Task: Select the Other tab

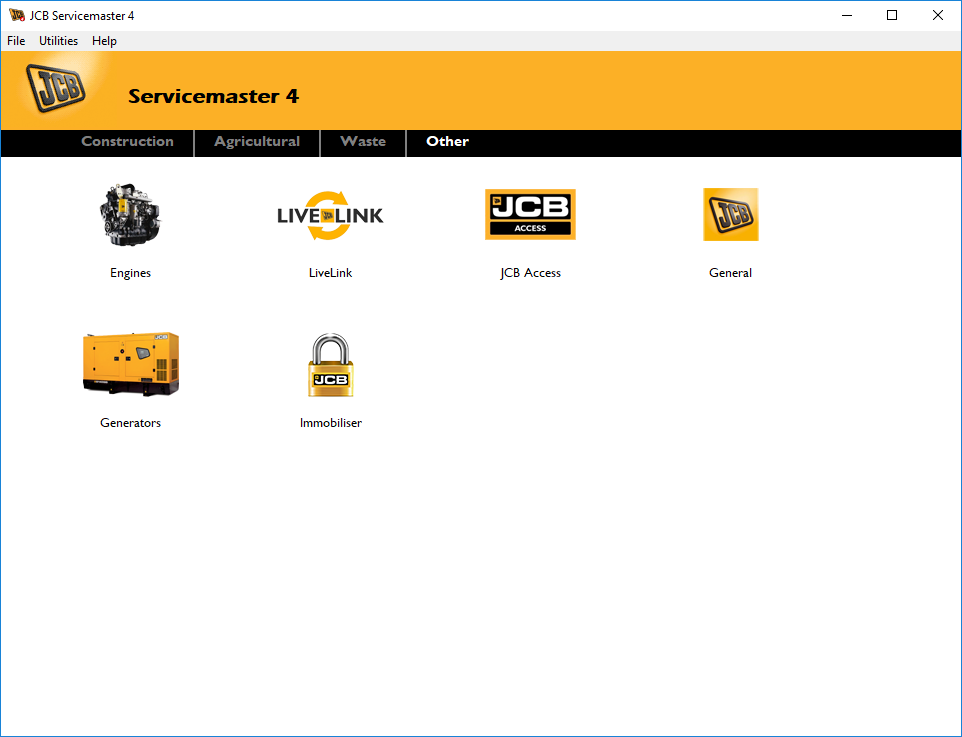Action: click(447, 142)
